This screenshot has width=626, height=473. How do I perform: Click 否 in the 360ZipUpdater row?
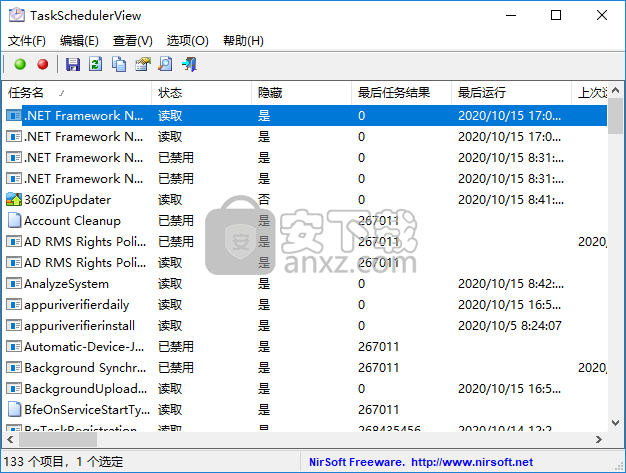(x=264, y=199)
